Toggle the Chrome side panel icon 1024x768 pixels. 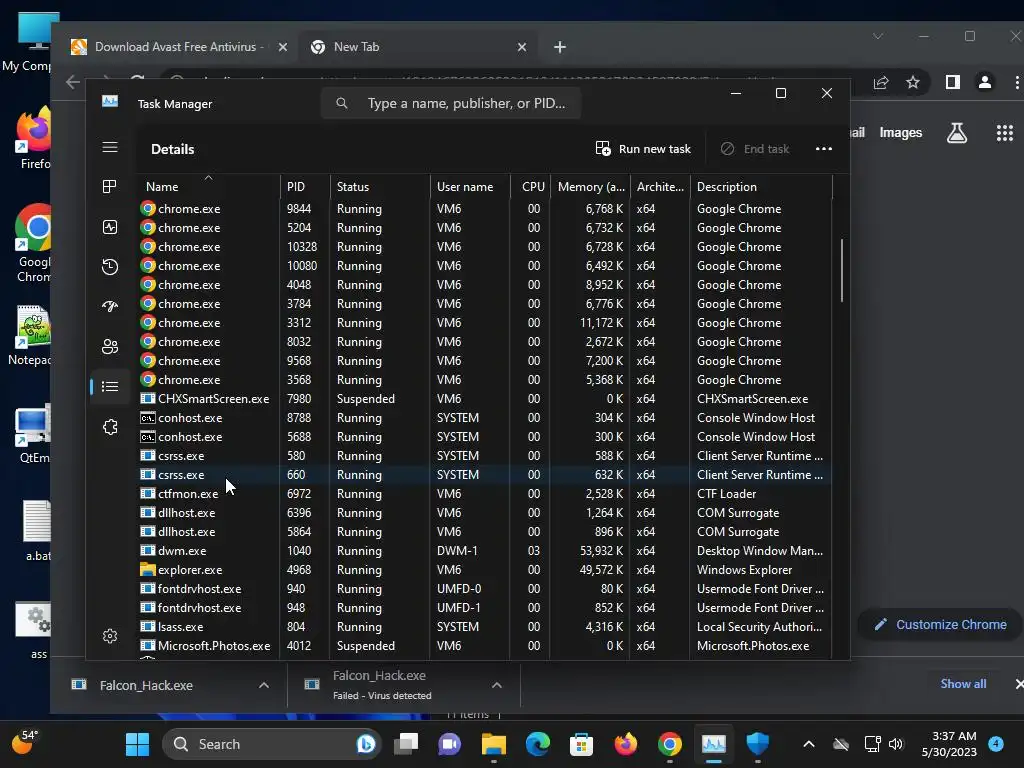953,82
